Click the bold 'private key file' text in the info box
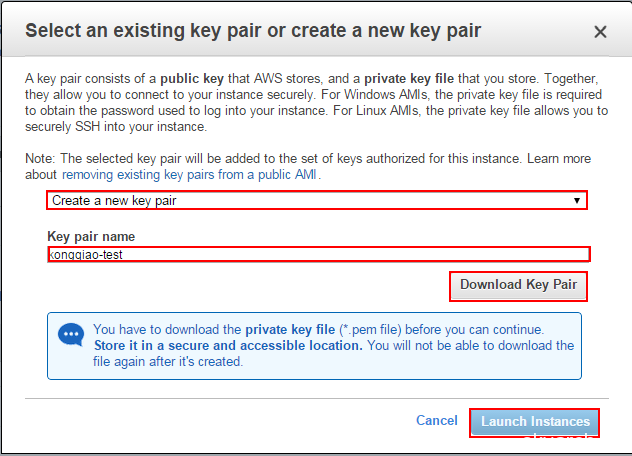Viewport: 632px width, 456px height. 294,329
